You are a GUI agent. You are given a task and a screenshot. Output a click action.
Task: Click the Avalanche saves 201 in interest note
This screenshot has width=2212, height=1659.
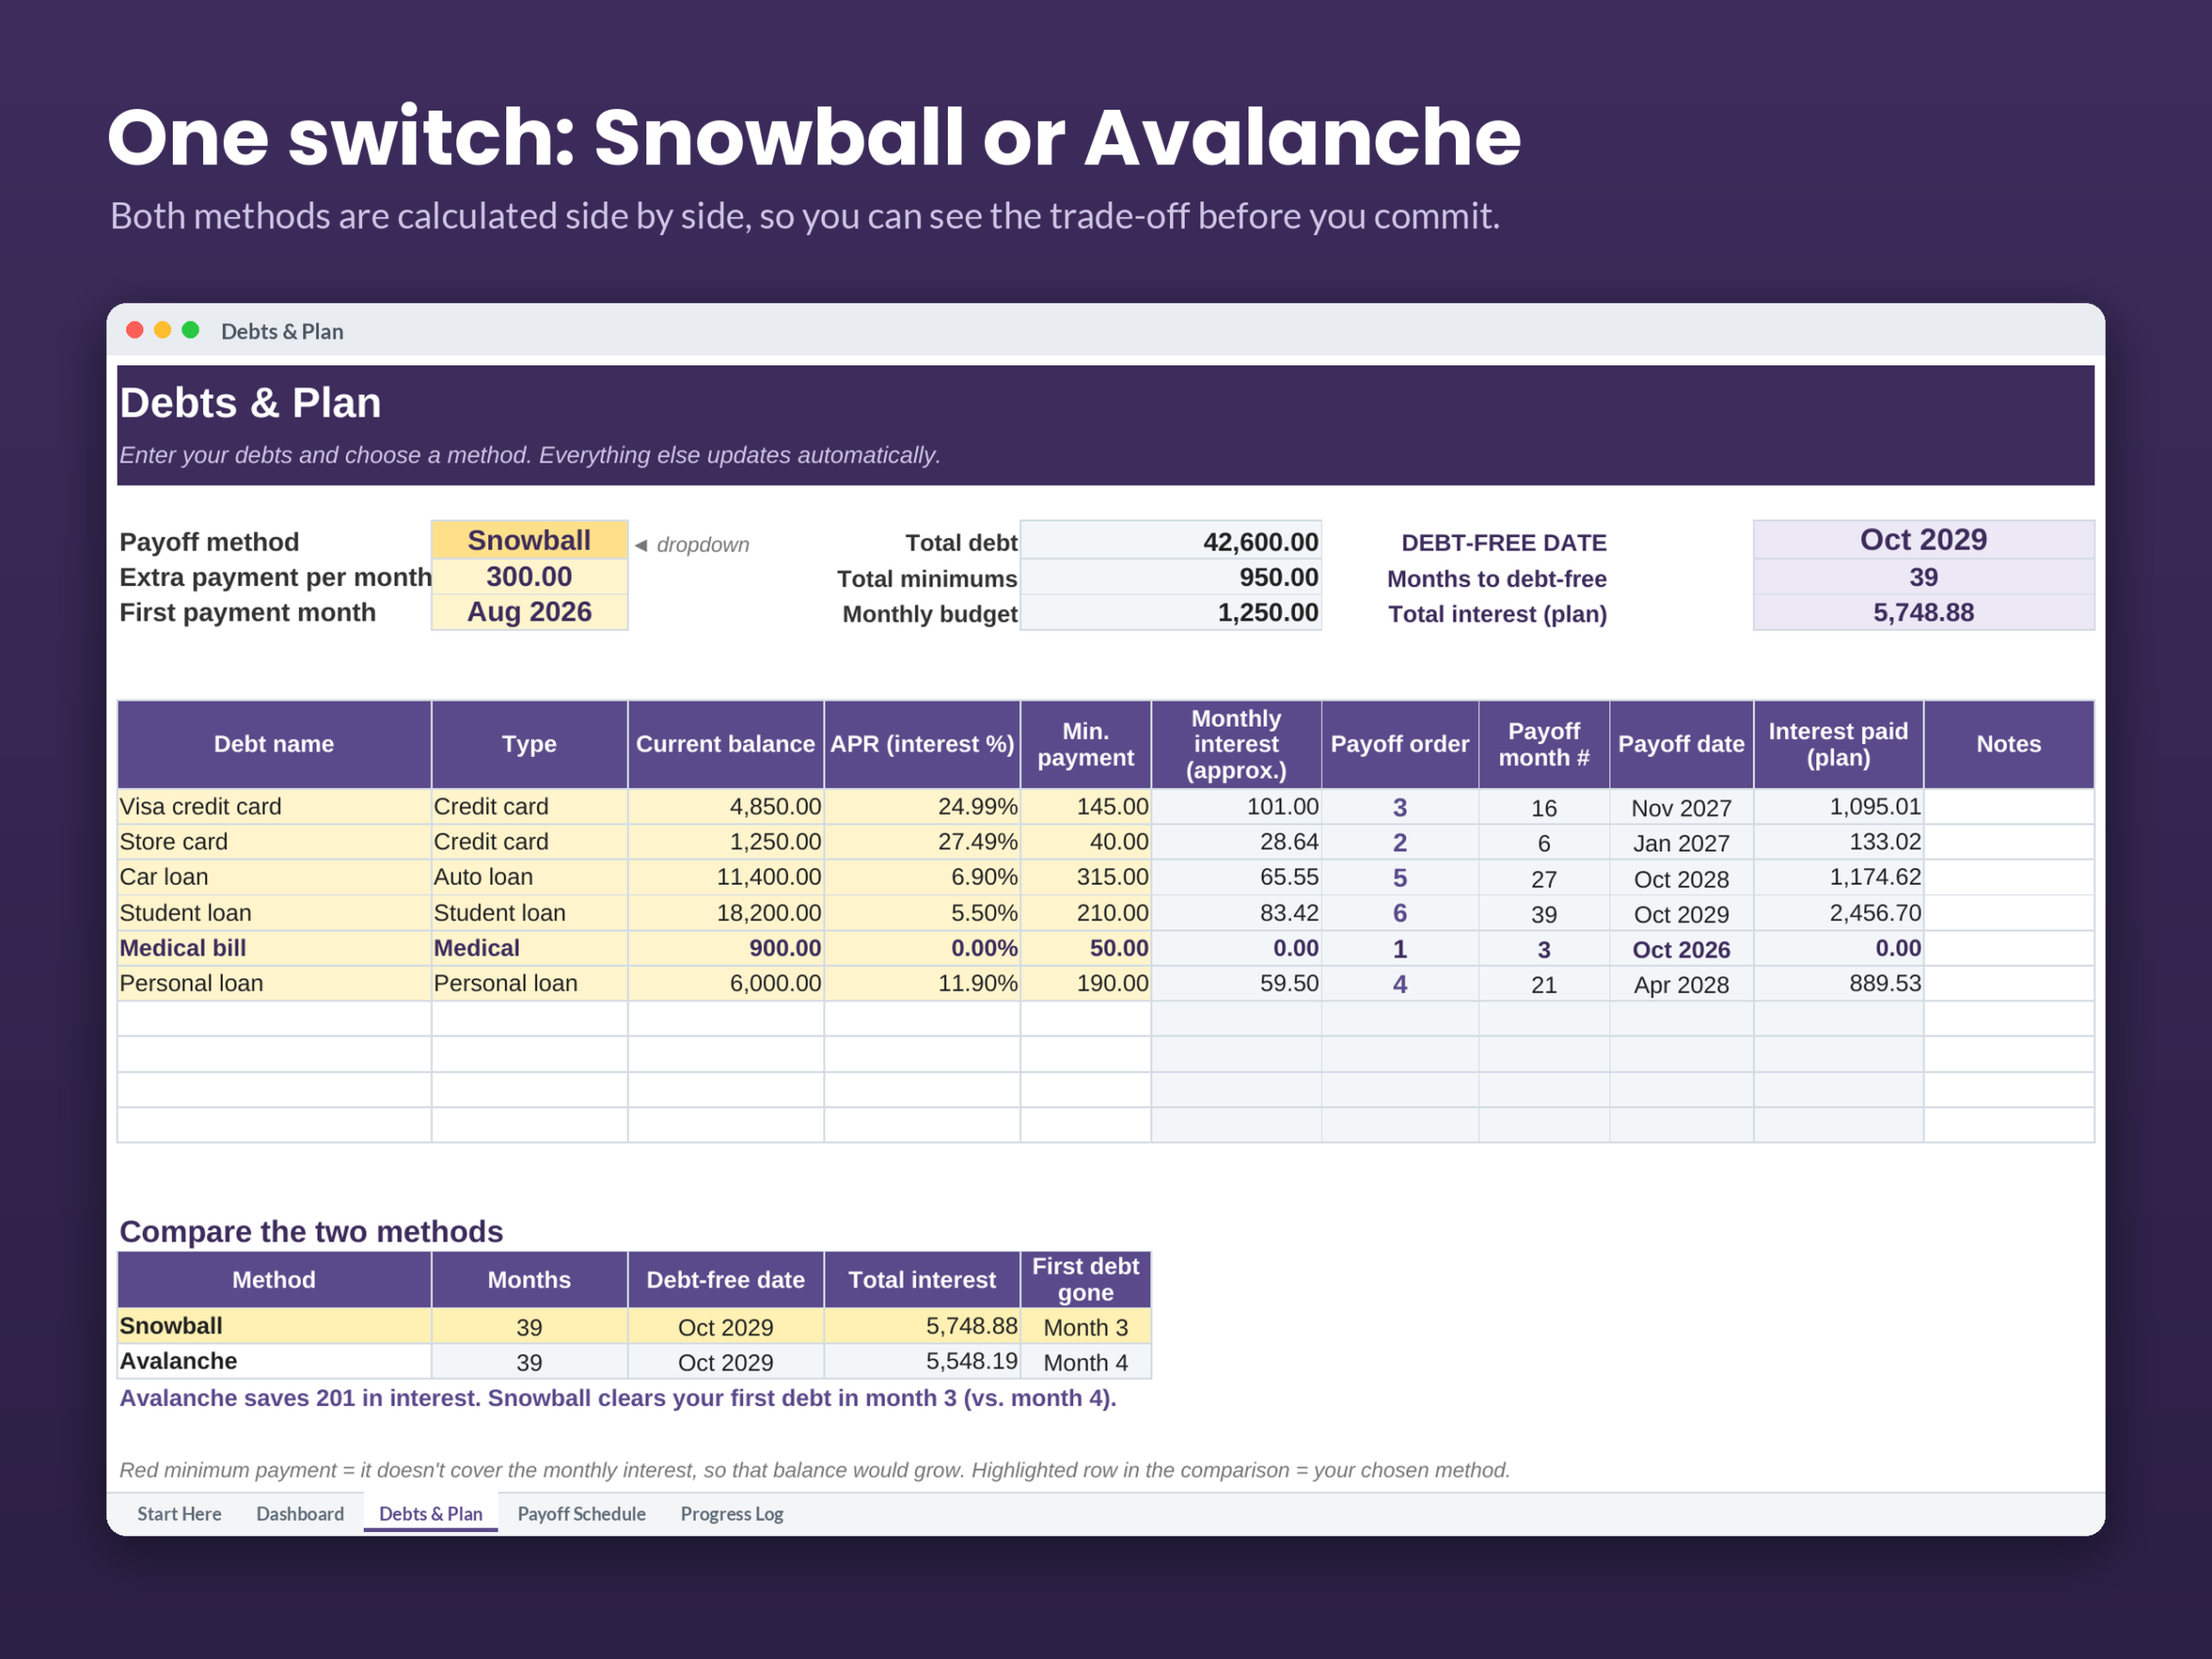[618, 1398]
